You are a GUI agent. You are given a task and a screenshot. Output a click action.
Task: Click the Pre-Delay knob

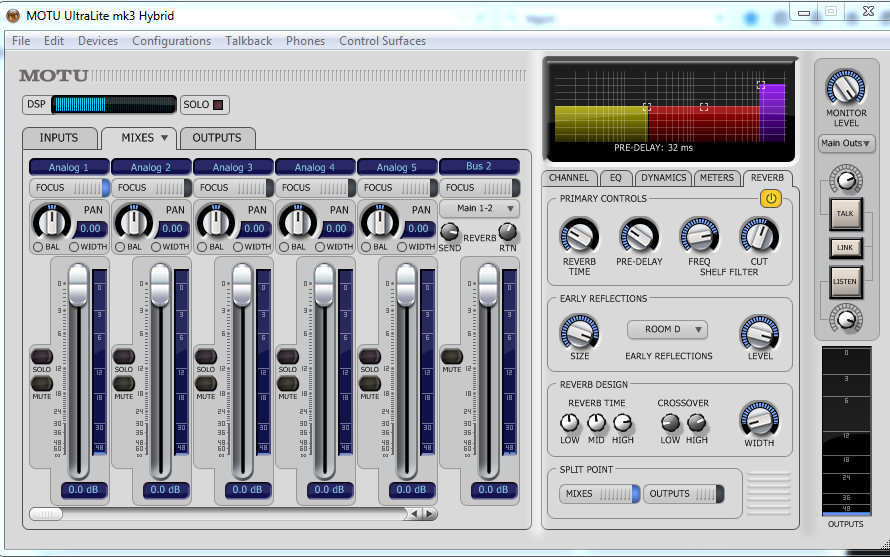(x=639, y=236)
